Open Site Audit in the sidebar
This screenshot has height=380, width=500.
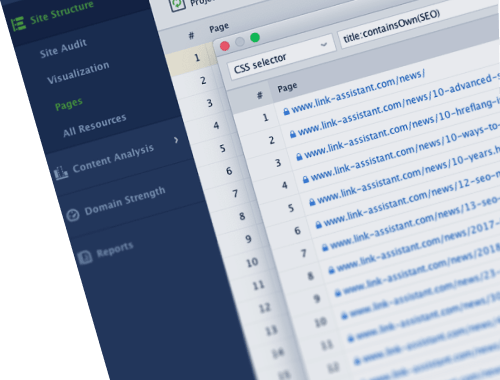point(63,48)
